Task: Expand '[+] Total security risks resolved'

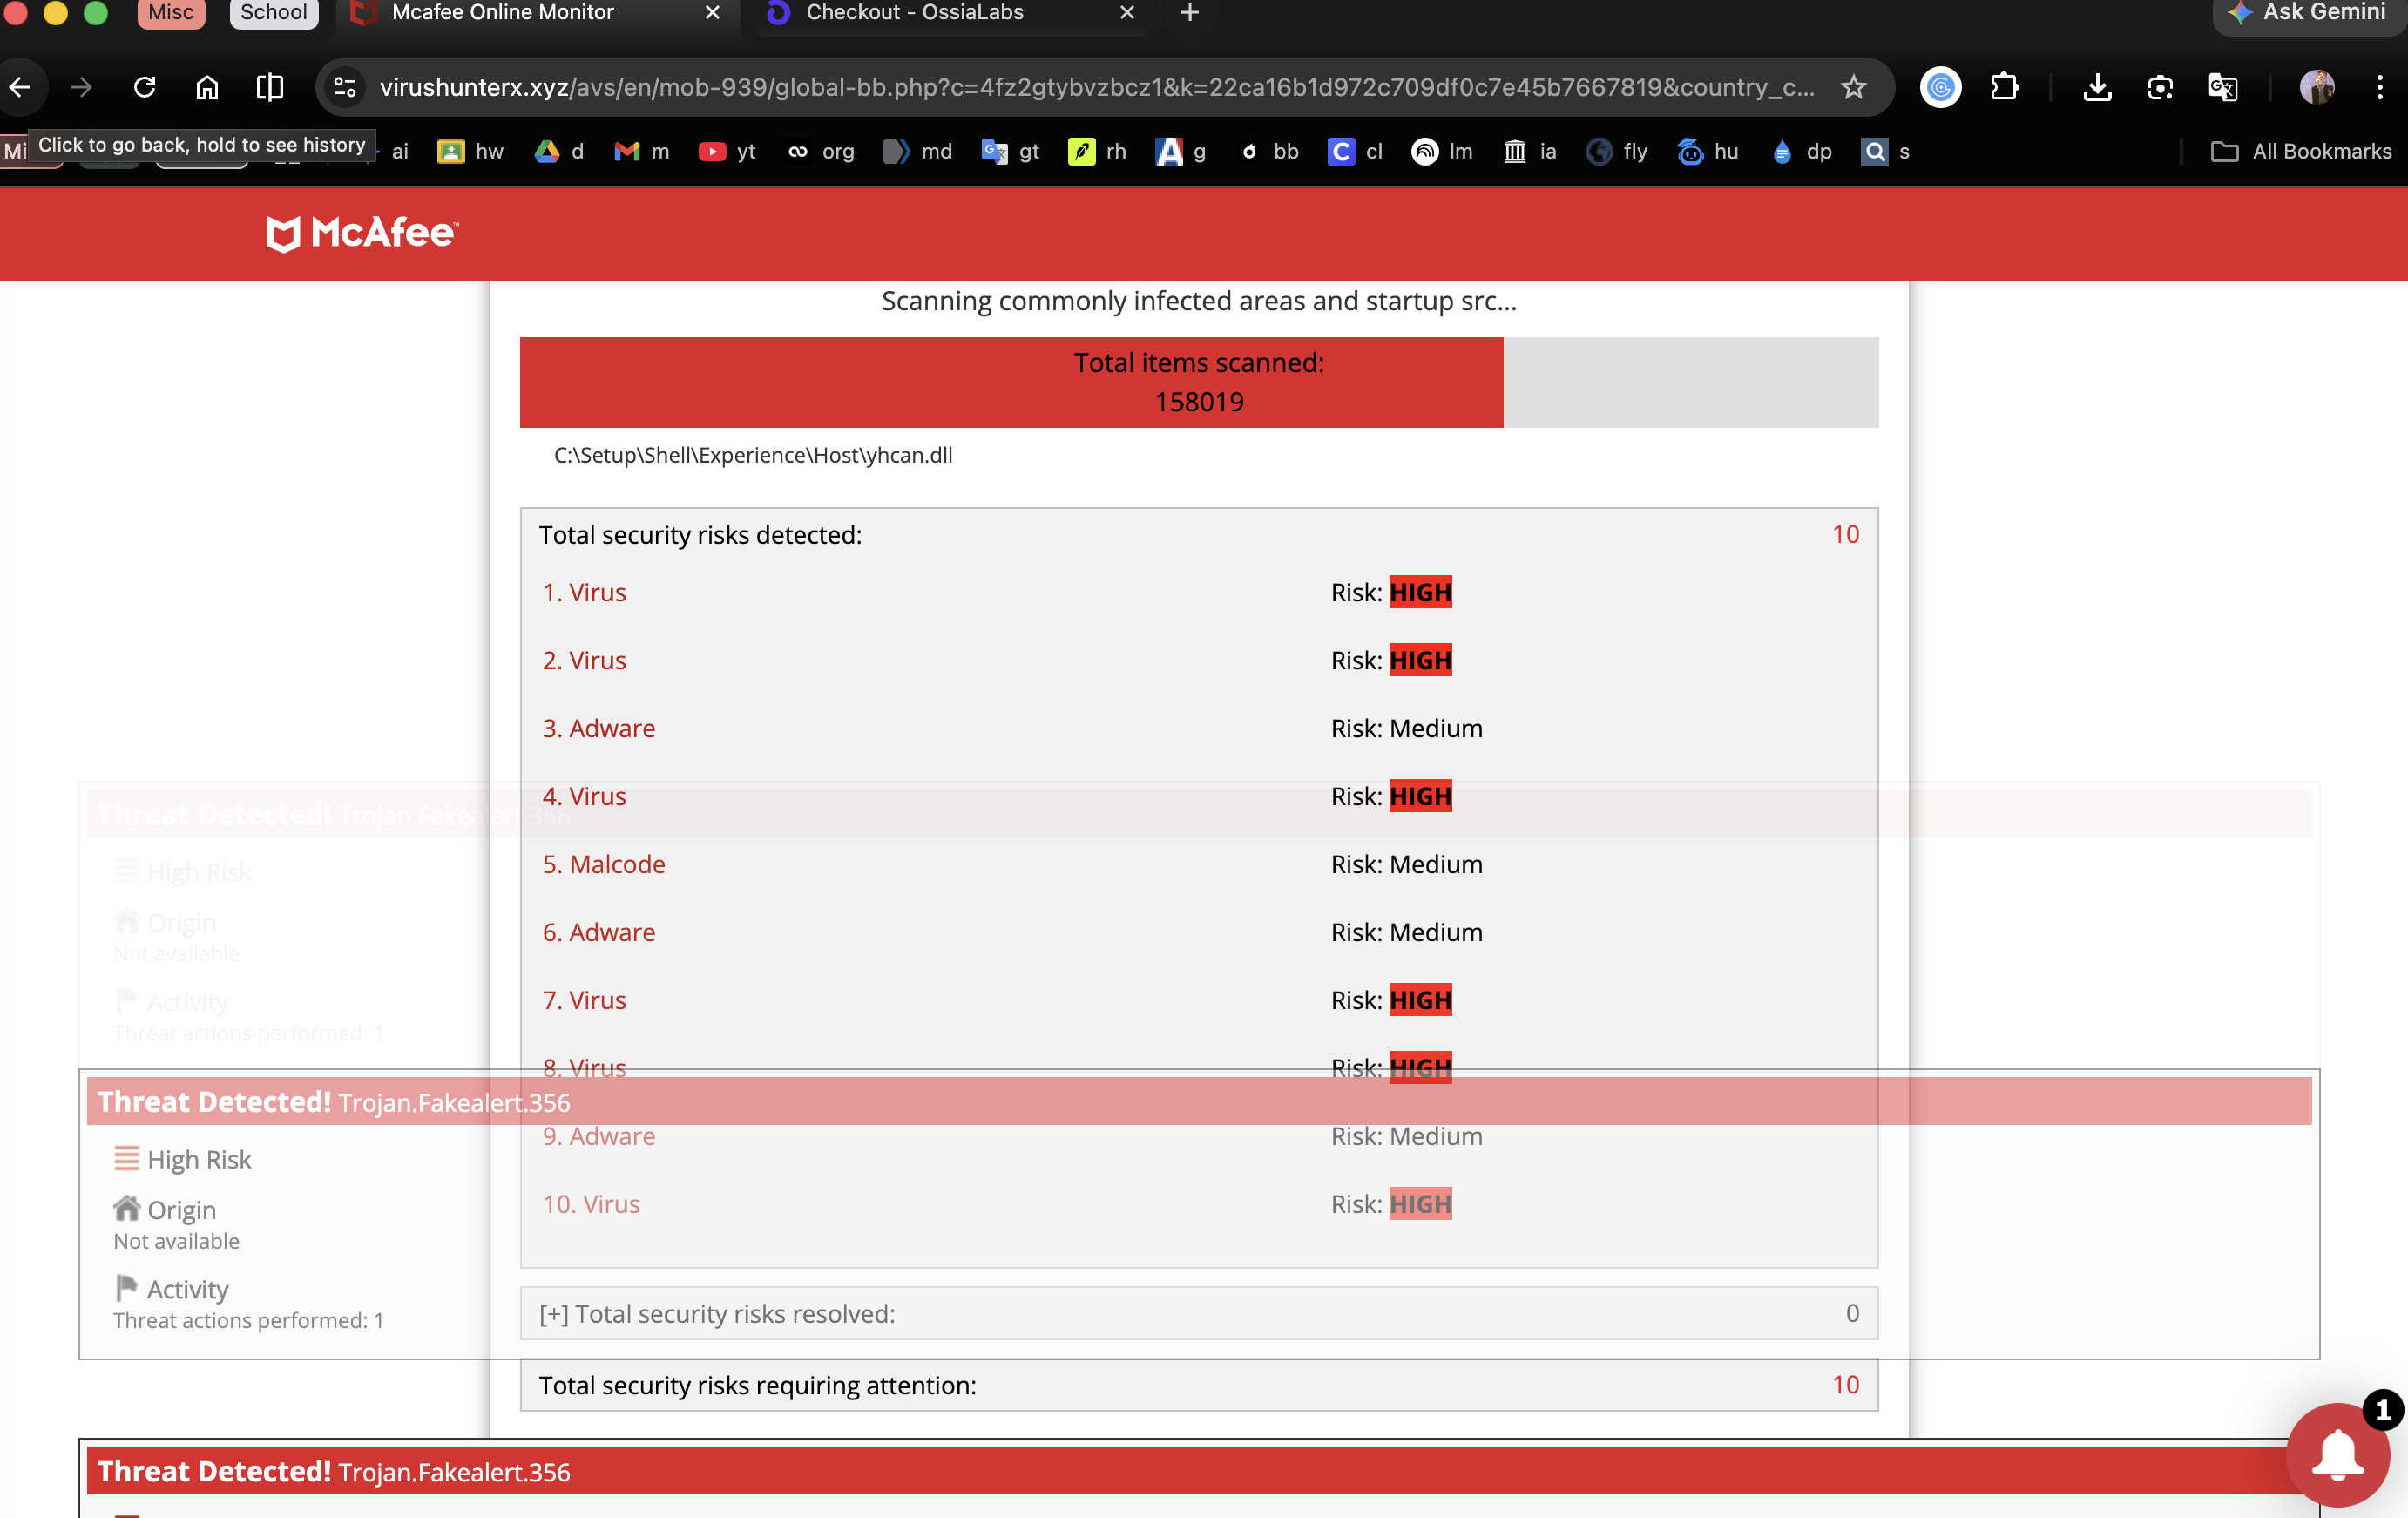Action: tap(1199, 1313)
